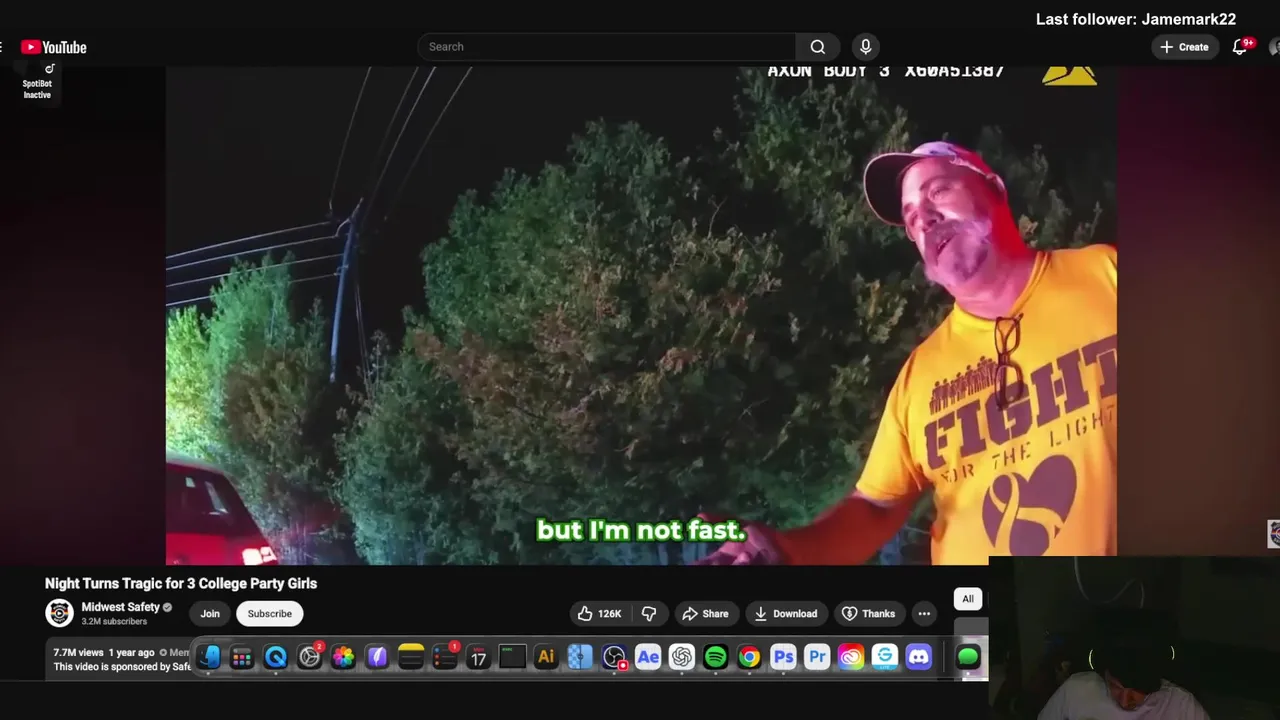The image size is (1280, 720).
Task: Like the video showing 126K
Action: 600,614
